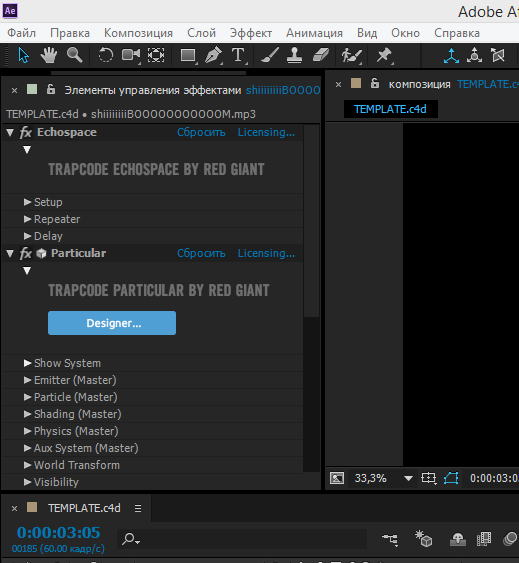This screenshot has height=563, width=519.
Task: Select the Roto Brush tool
Action: click(x=351, y=56)
